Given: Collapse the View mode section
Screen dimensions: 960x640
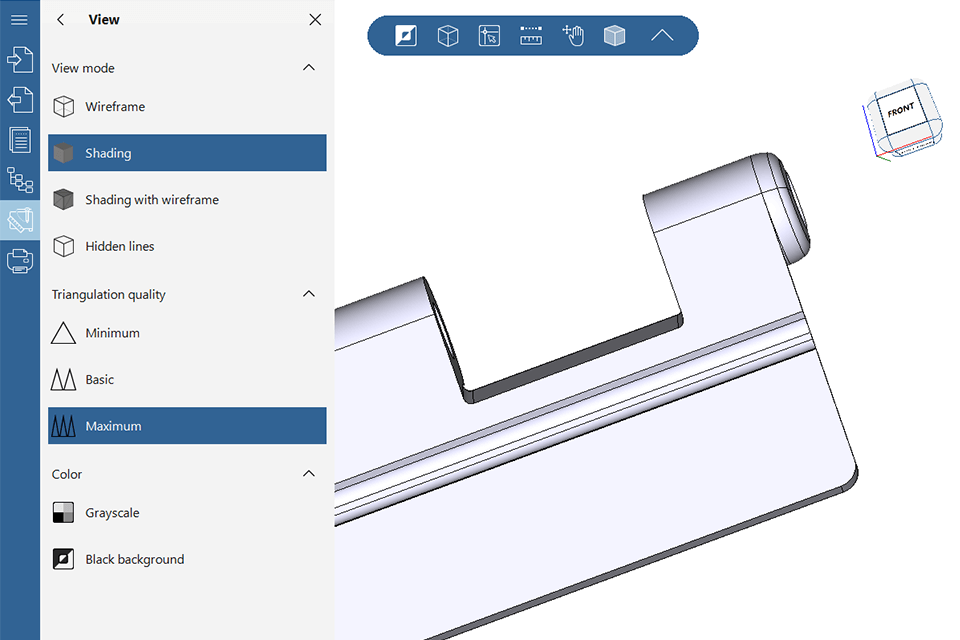Looking at the screenshot, I should point(309,67).
